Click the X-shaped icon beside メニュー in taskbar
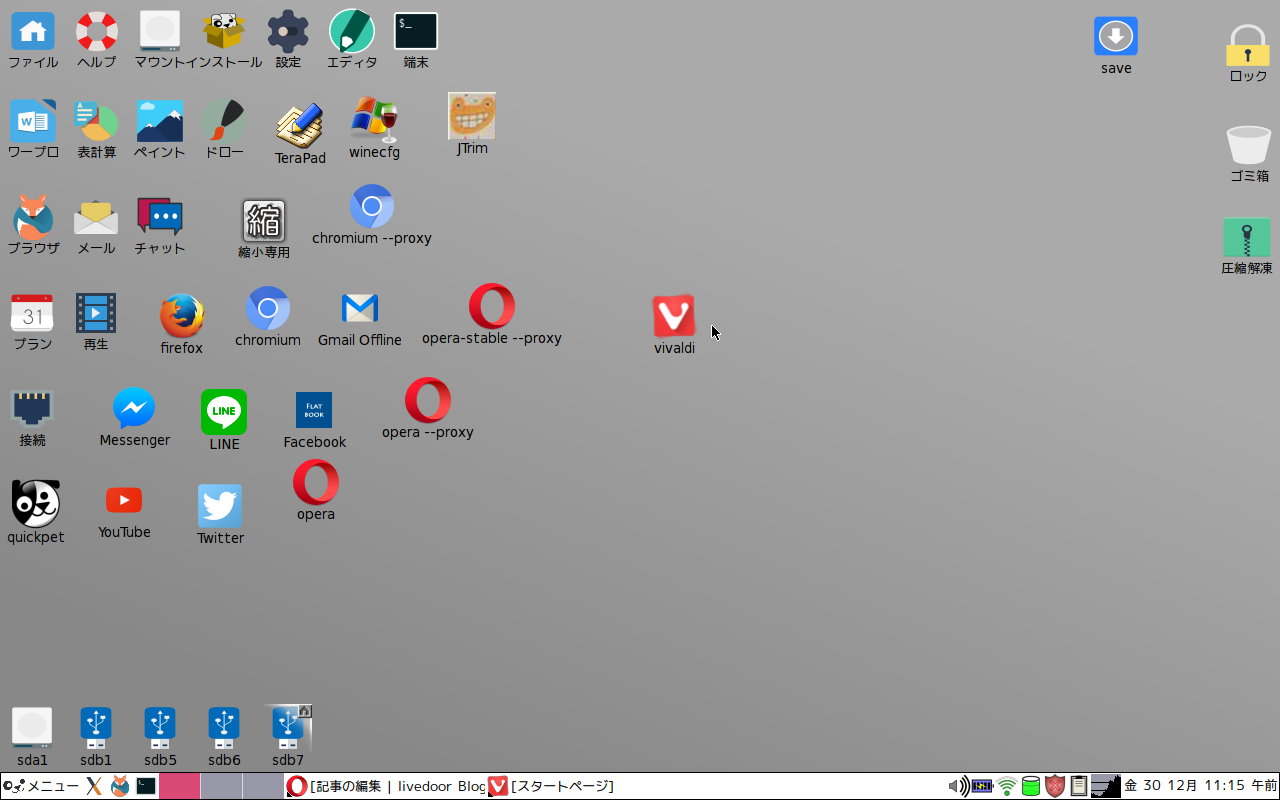The image size is (1280, 800). coord(94,786)
